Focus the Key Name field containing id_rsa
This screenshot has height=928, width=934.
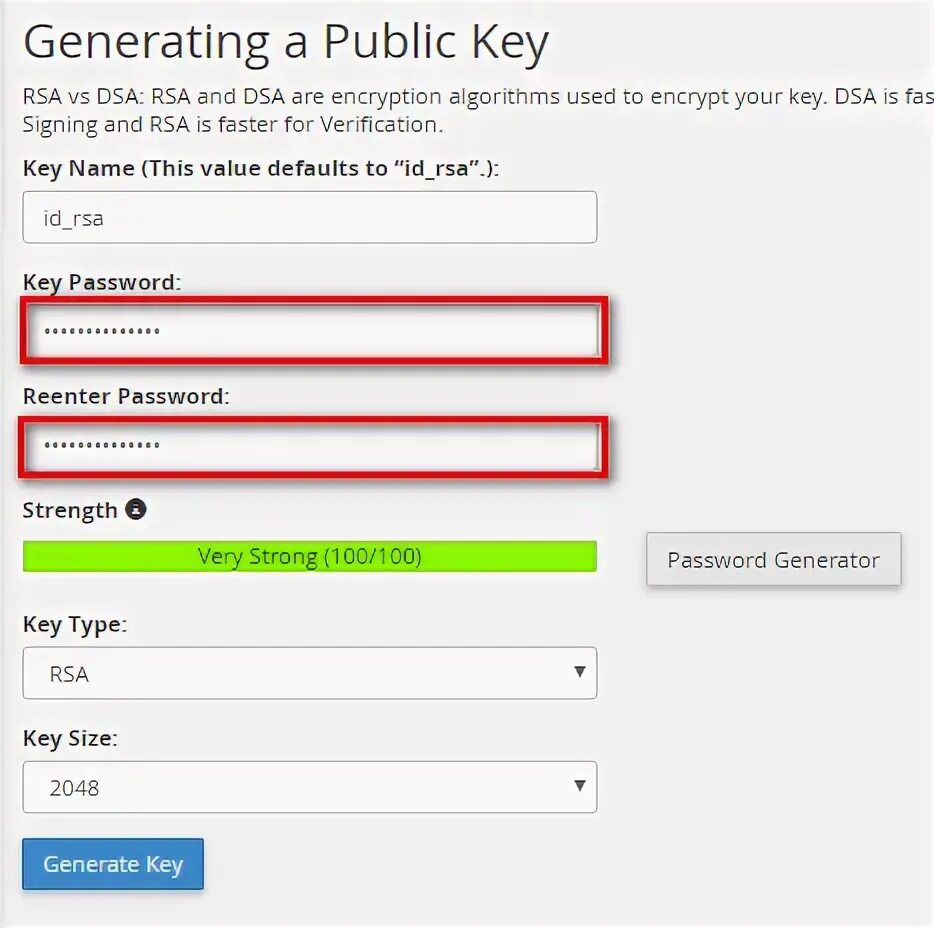coord(309,217)
